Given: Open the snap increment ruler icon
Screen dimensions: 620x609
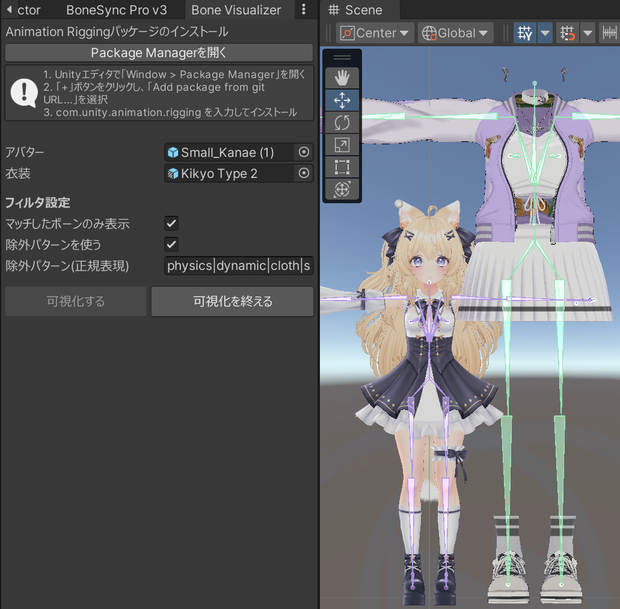Looking at the screenshot, I should click(609, 33).
